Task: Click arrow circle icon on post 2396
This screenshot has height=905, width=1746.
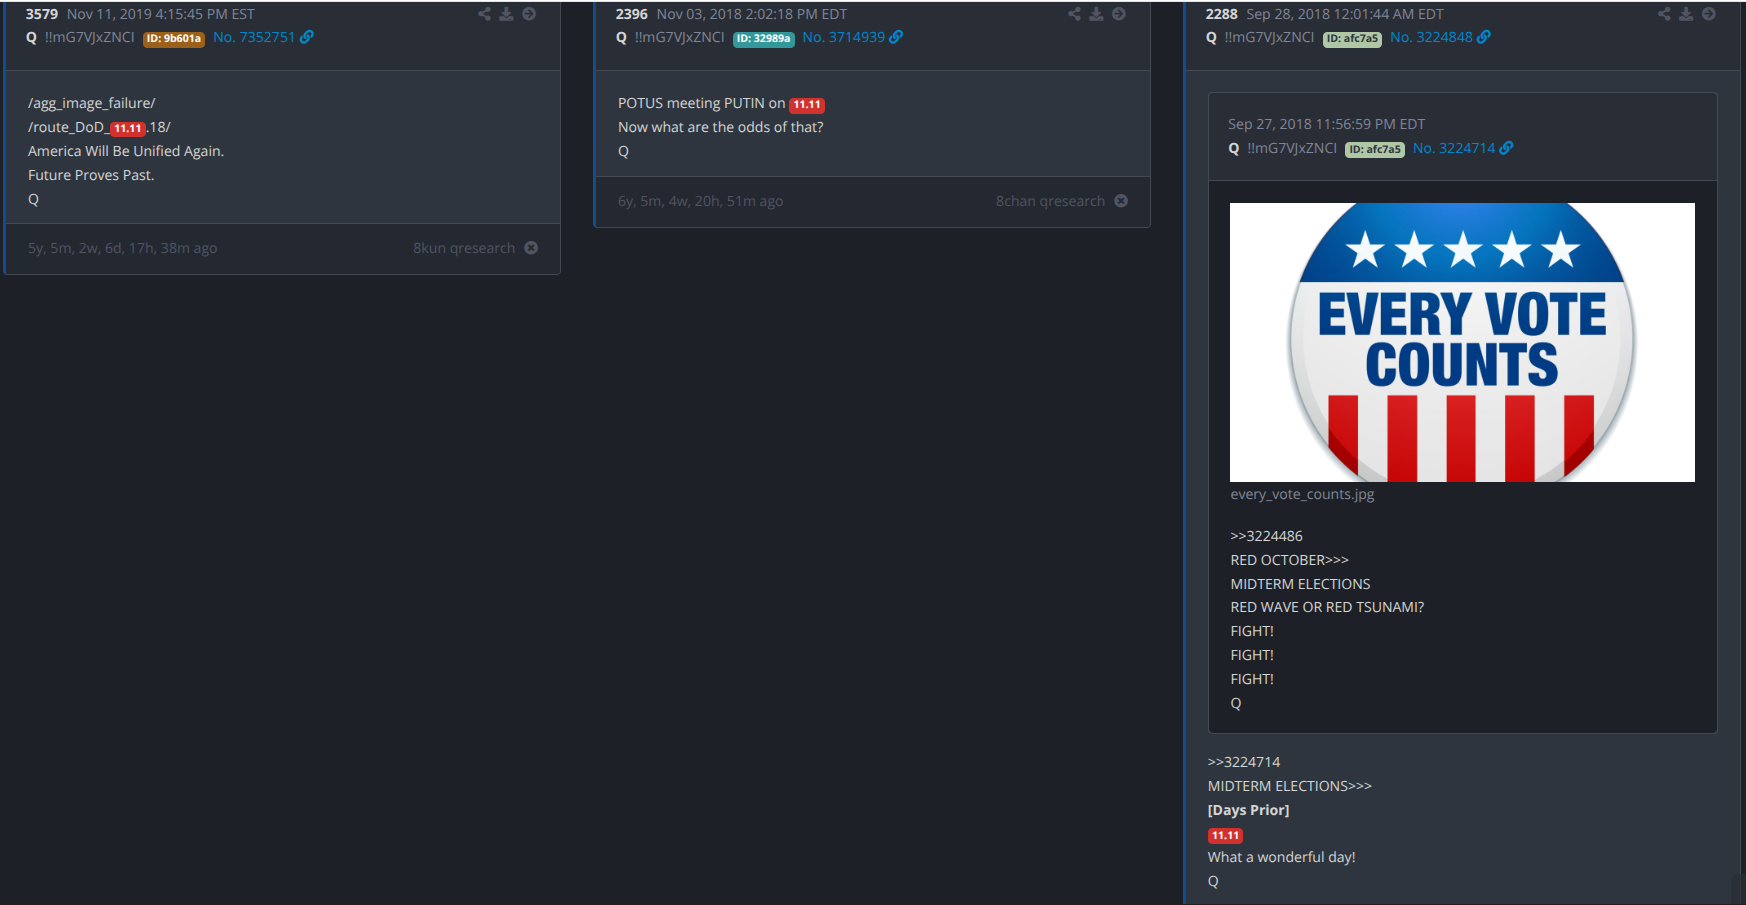Action: [1119, 14]
